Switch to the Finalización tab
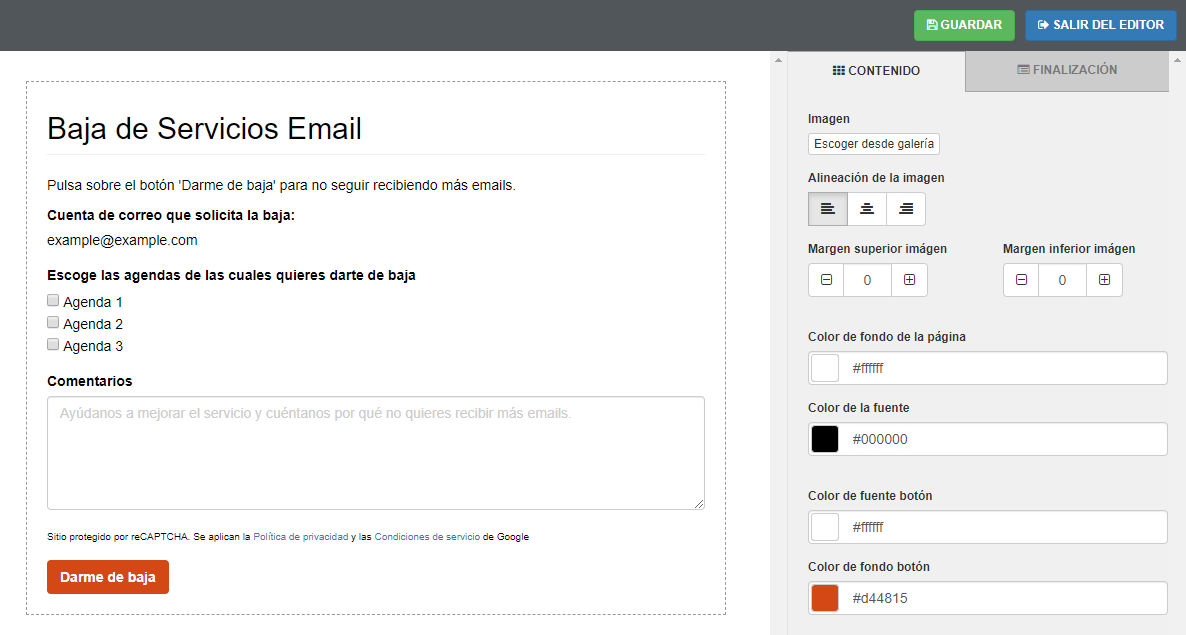This screenshot has height=635, width=1186. point(1067,70)
